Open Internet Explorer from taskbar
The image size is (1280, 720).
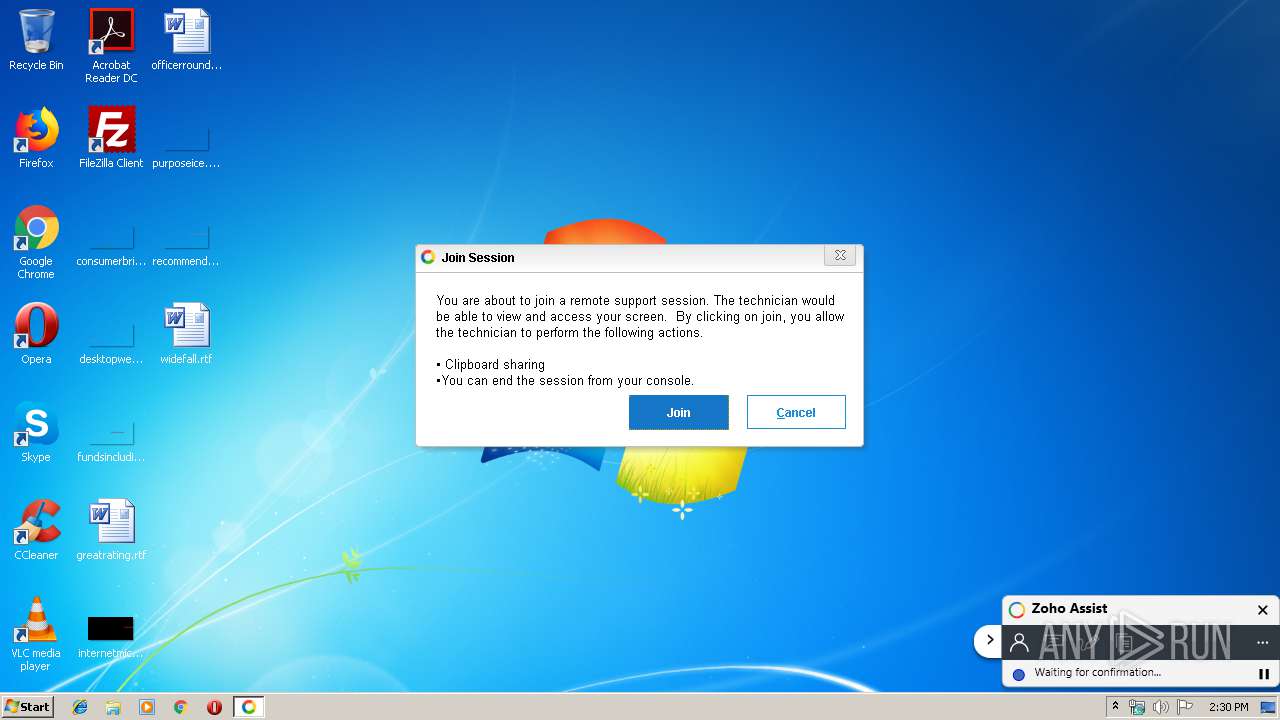80,707
